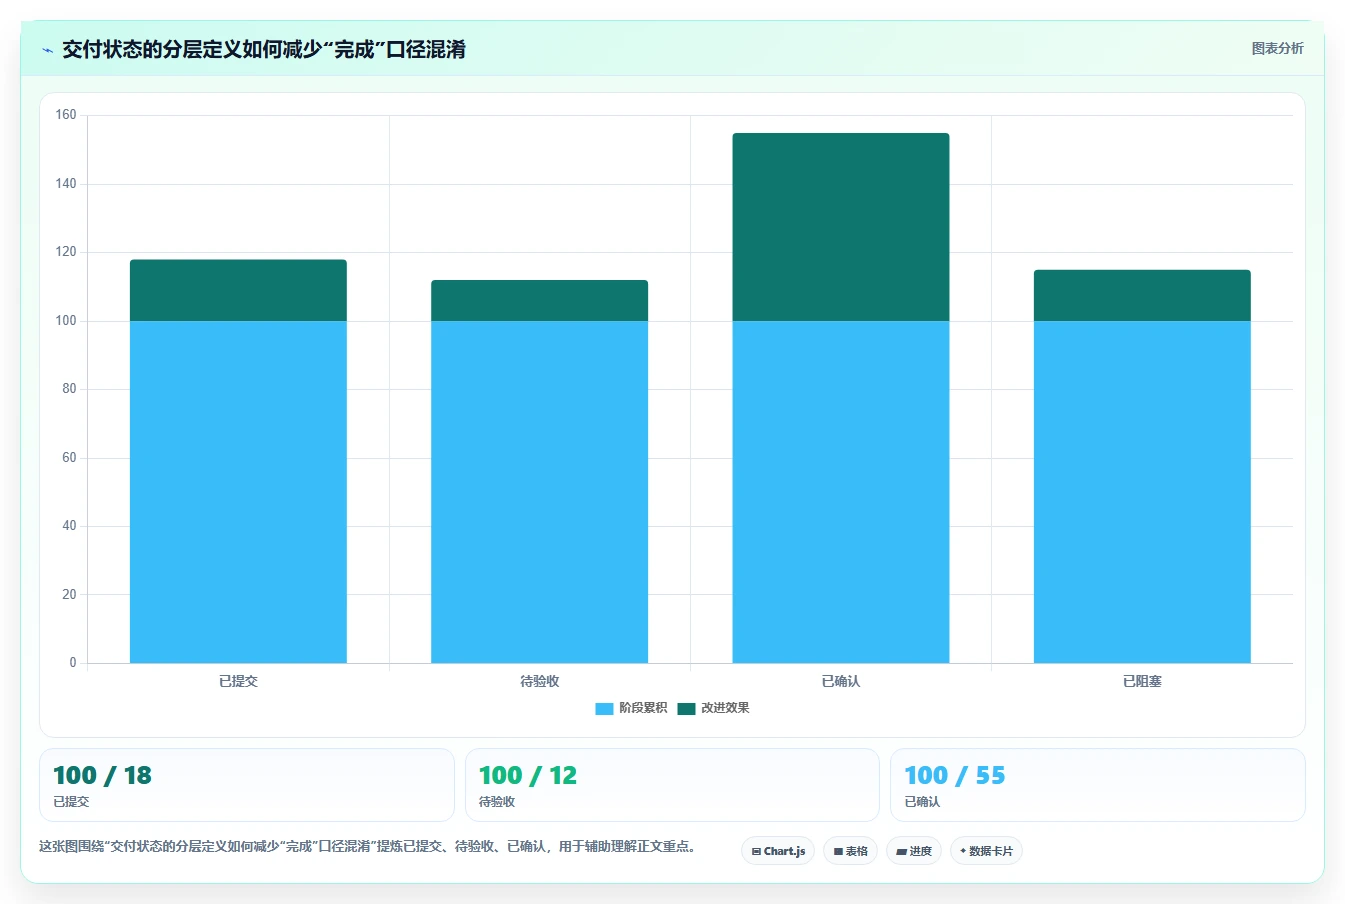Click the 已提交 x-axis label

(x=238, y=681)
